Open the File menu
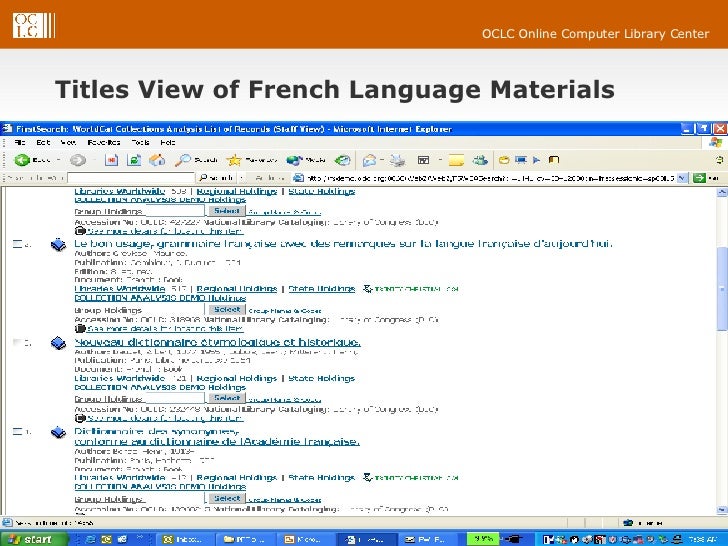Viewport: 728px width, 546px height. click(x=20, y=142)
